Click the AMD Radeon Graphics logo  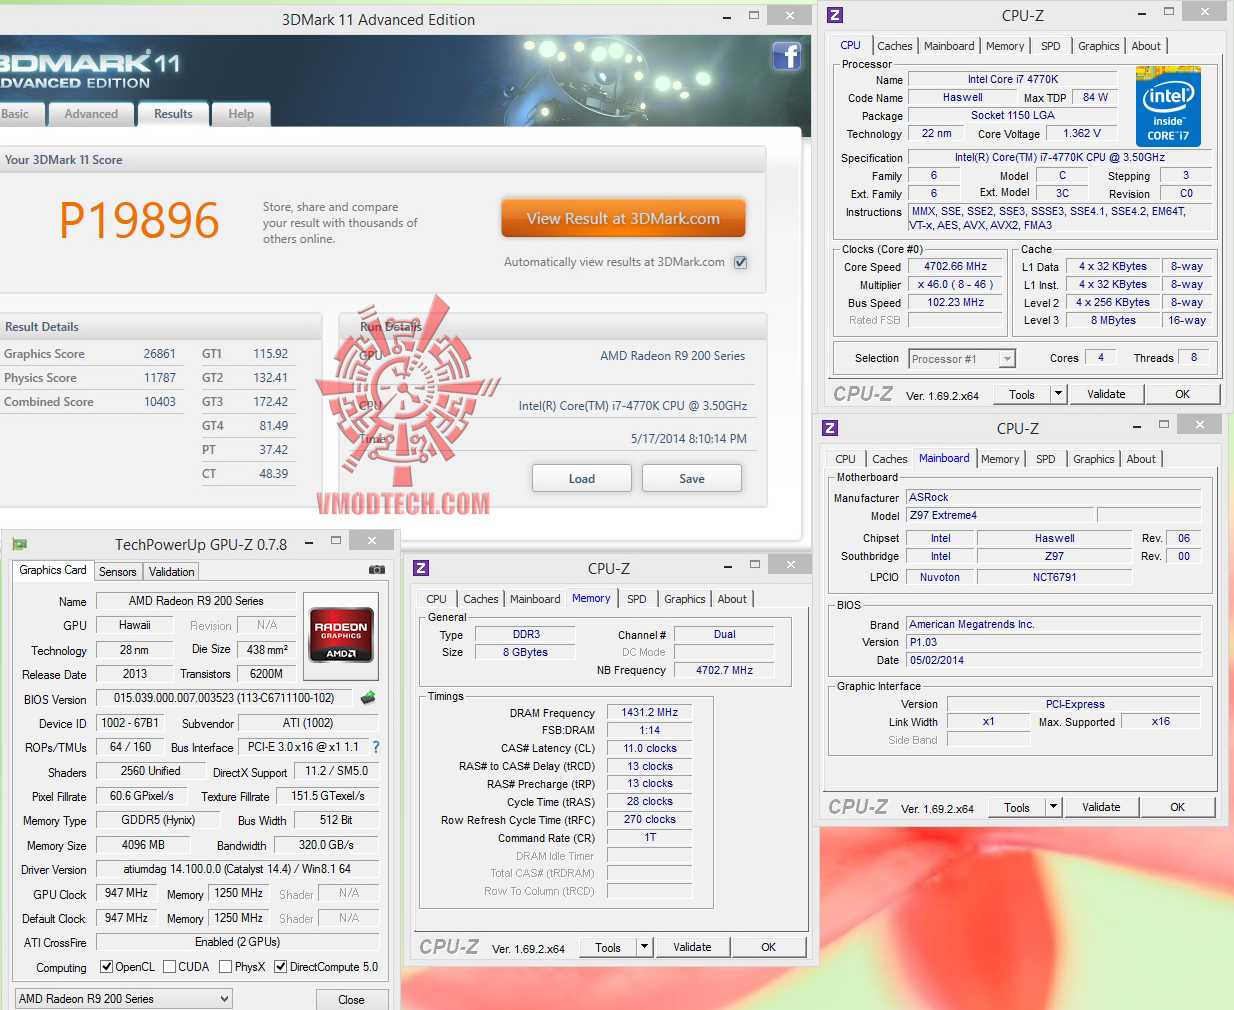tap(341, 634)
